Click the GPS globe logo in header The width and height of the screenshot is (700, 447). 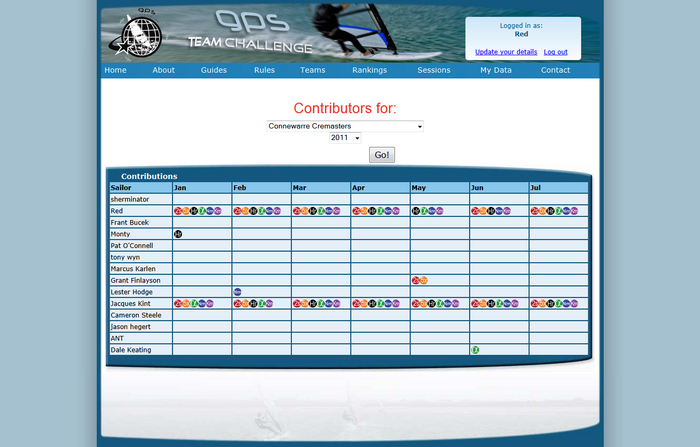(x=137, y=37)
